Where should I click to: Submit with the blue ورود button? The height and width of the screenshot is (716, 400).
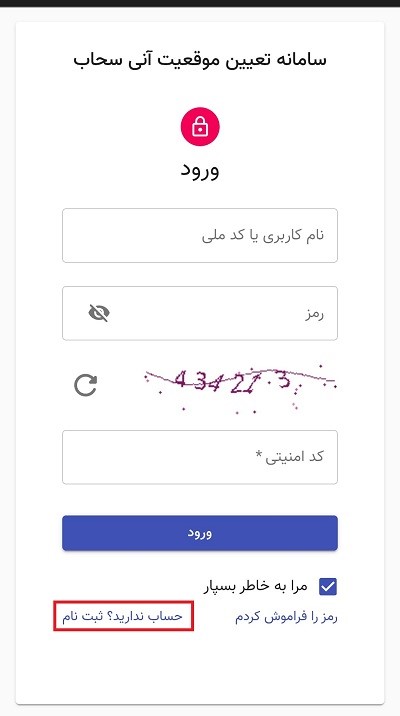[x=200, y=533]
